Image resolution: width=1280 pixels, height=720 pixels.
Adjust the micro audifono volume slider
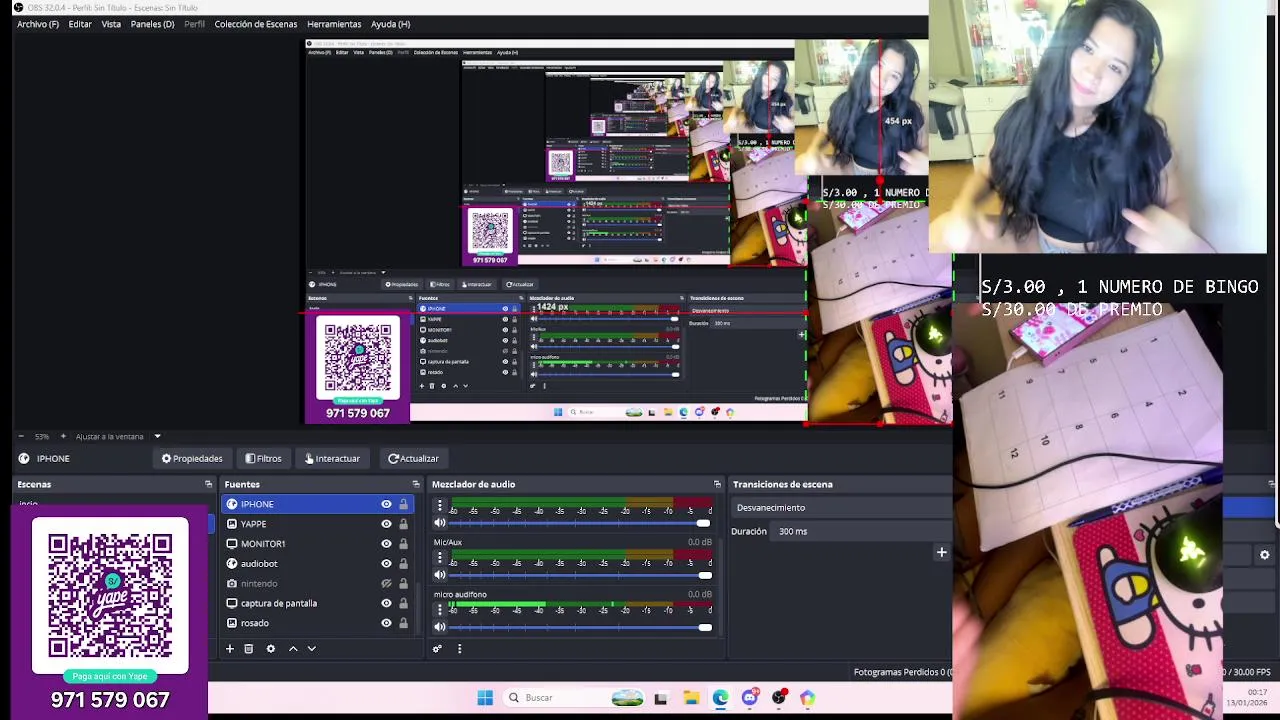tap(580, 627)
